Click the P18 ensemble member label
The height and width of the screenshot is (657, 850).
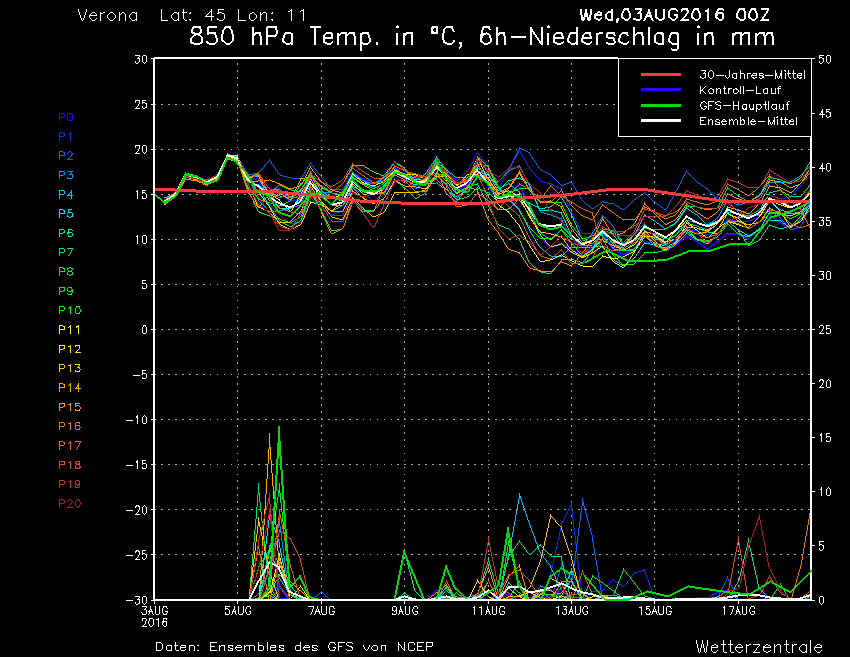[x=70, y=465]
